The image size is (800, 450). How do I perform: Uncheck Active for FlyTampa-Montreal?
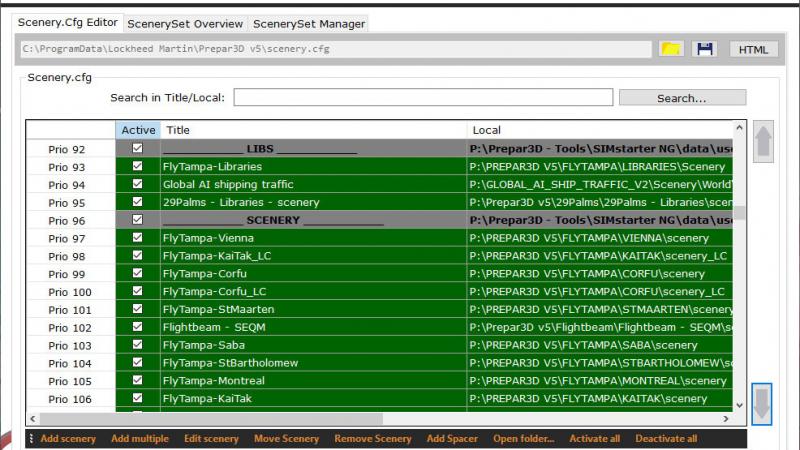137,380
